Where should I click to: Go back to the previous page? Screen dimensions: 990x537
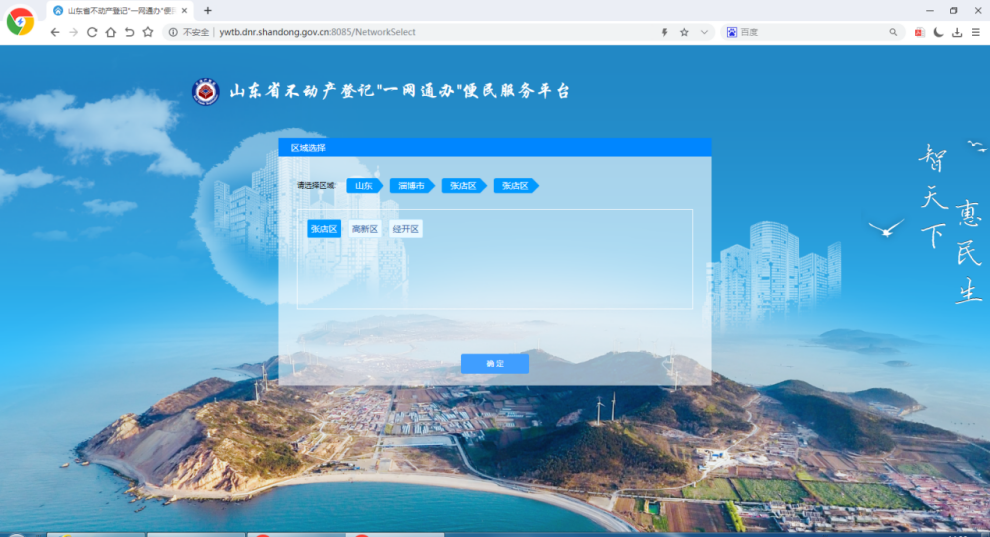pos(55,32)
